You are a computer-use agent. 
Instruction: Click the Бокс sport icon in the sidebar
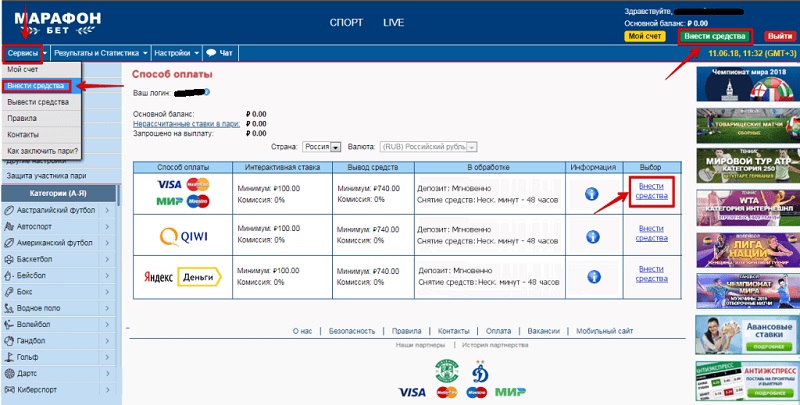click(x=9, y=291)
